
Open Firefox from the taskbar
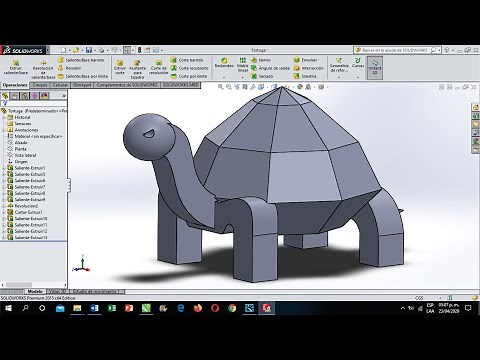[198, 308]
